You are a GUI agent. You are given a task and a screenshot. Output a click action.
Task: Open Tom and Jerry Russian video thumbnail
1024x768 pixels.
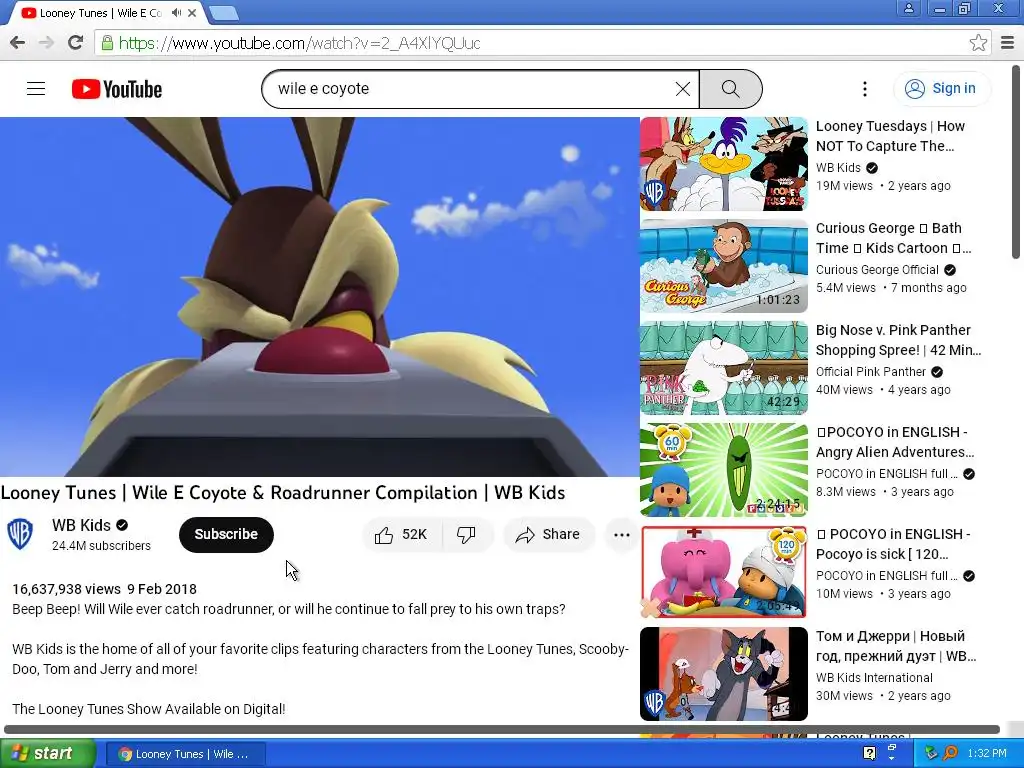coord(724,673)
